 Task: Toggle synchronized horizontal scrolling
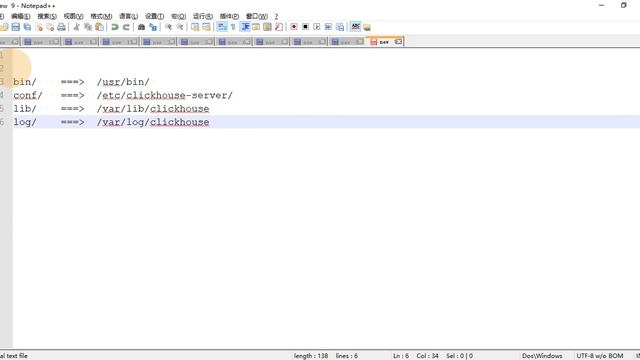207,27
